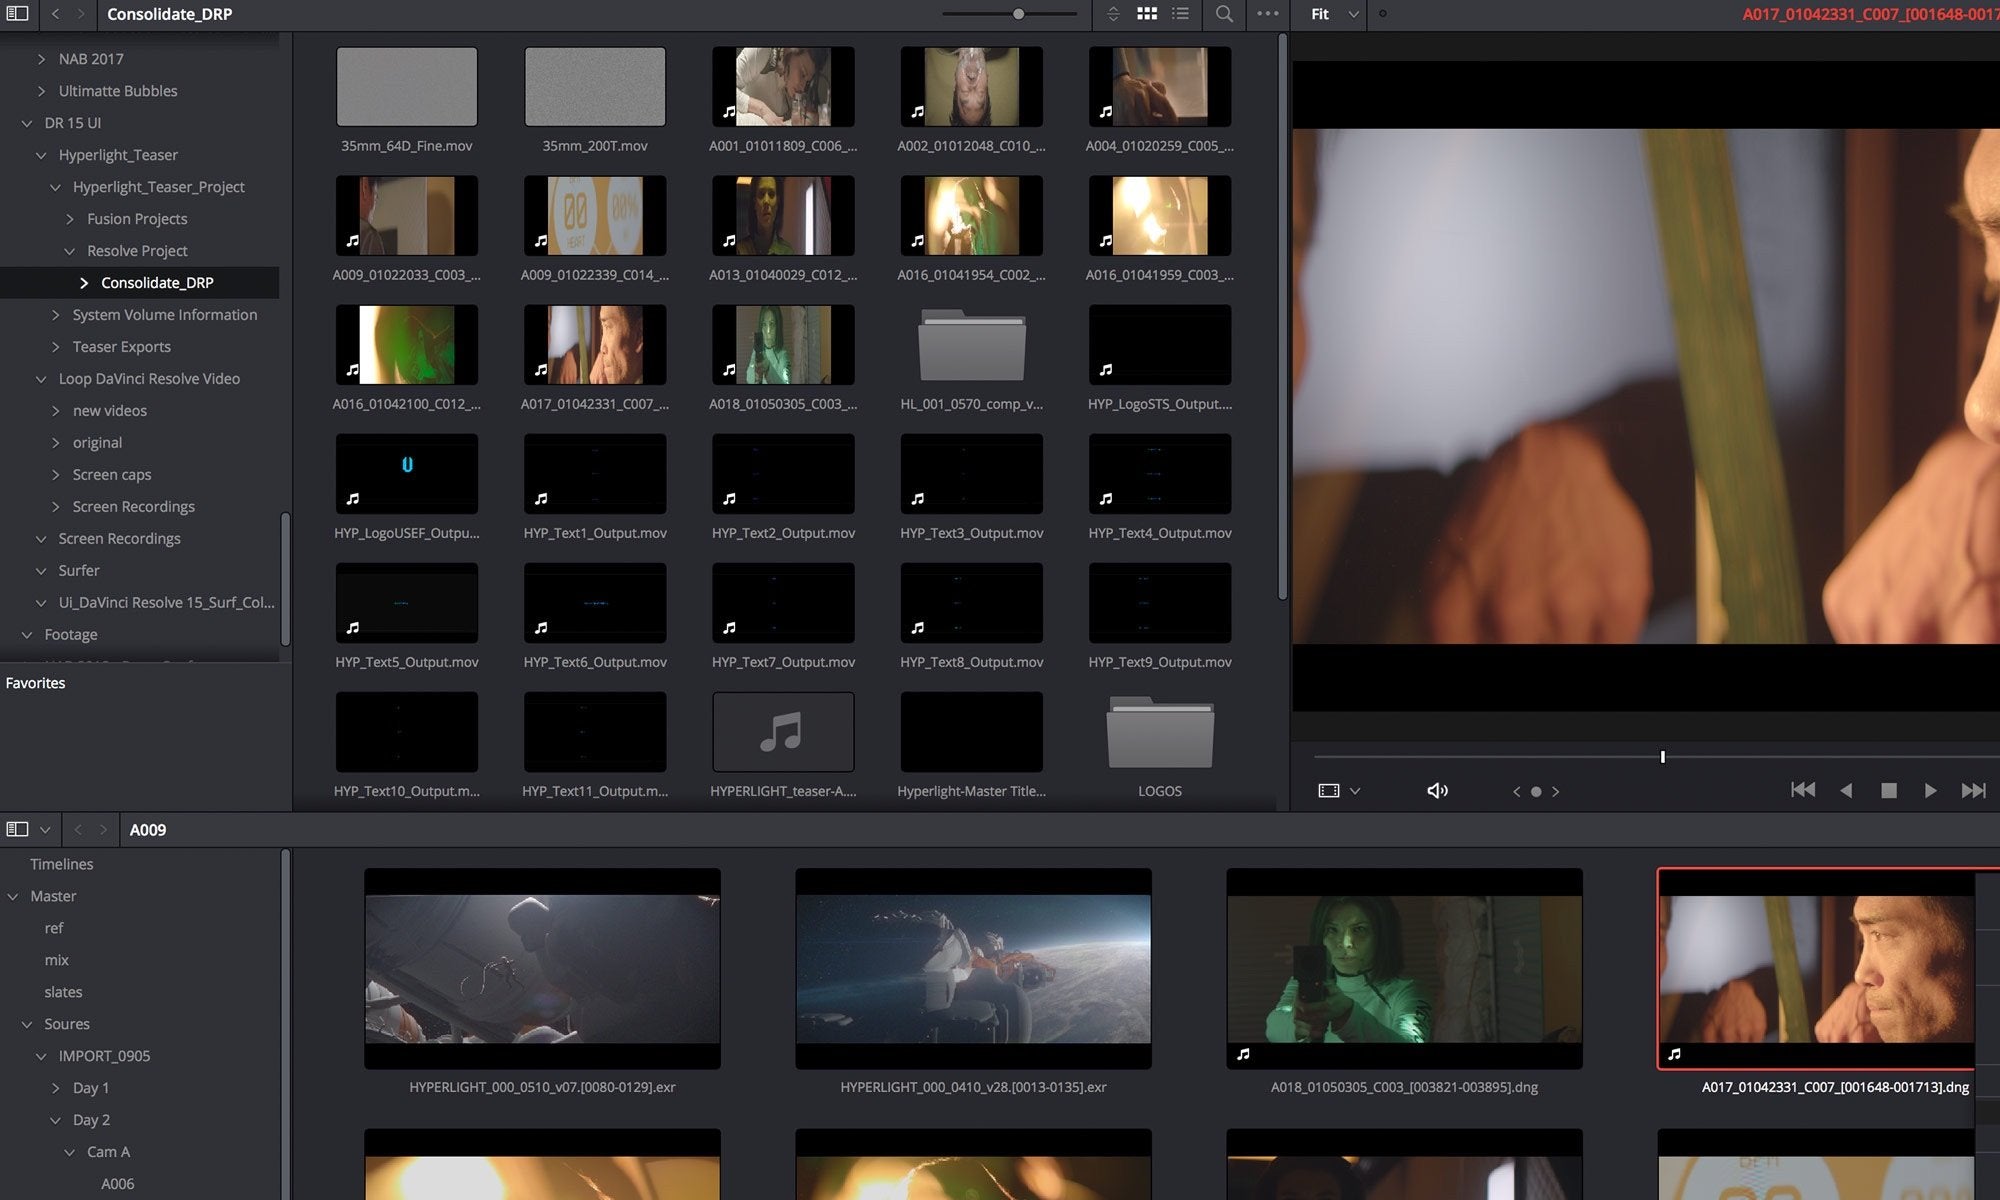Toggle visibility of Screen Recordings folder
Screen dimensions: 2000x1200
(40, 537)
